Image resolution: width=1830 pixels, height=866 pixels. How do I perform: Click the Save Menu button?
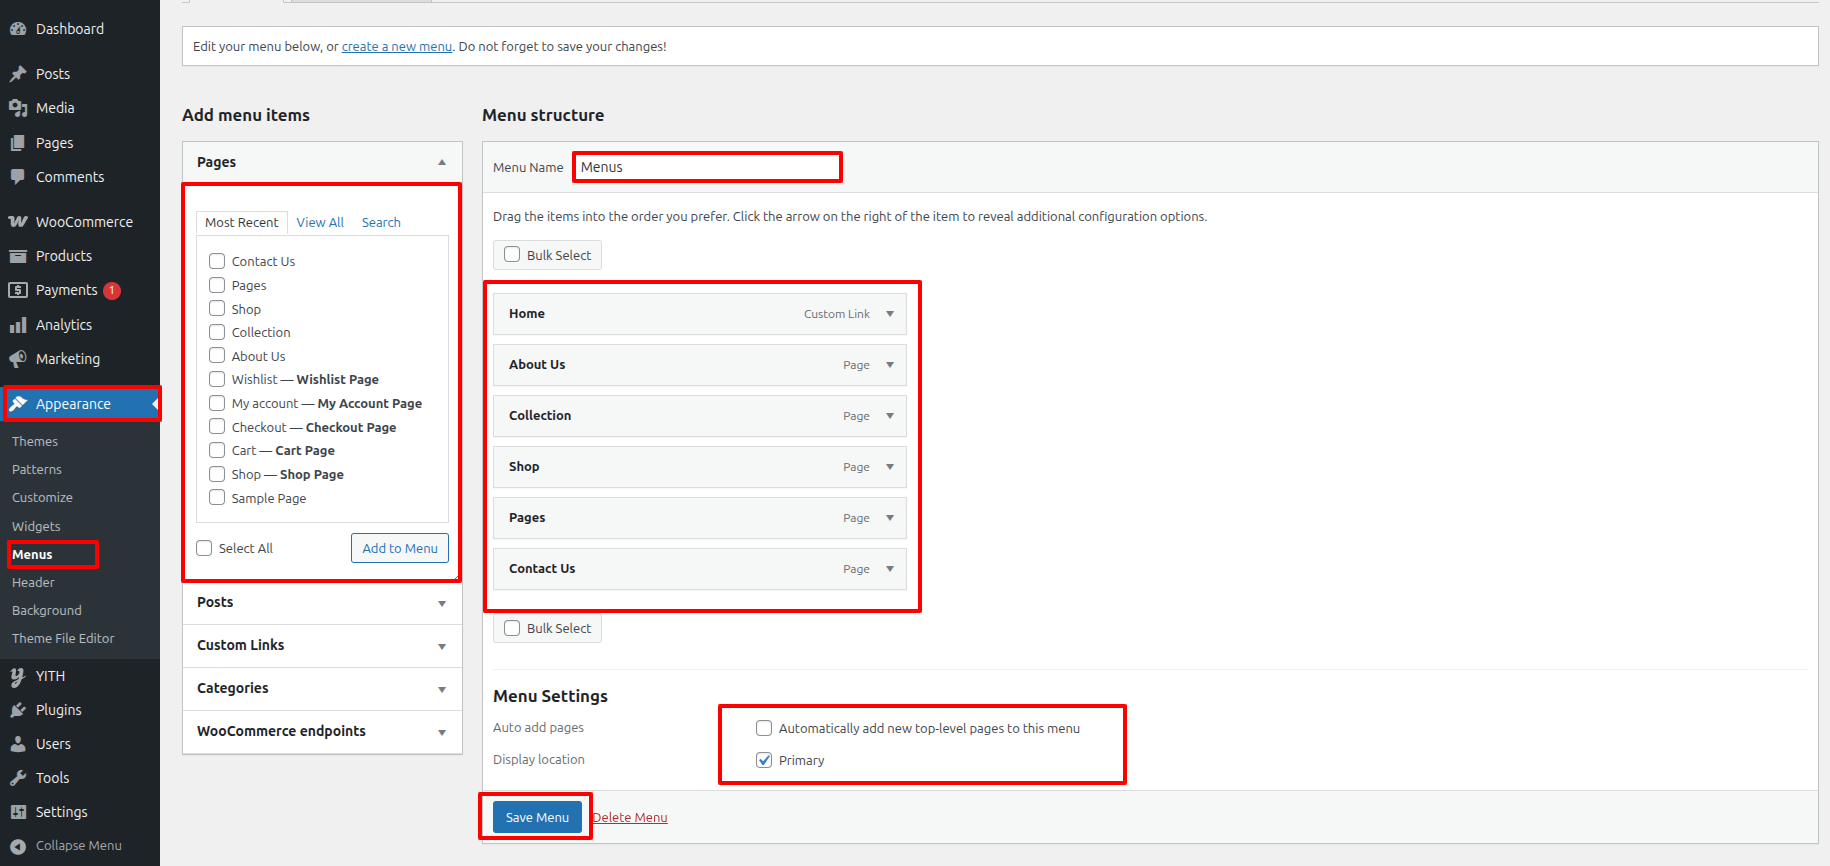pyautogui.click(x=537, y=817)
